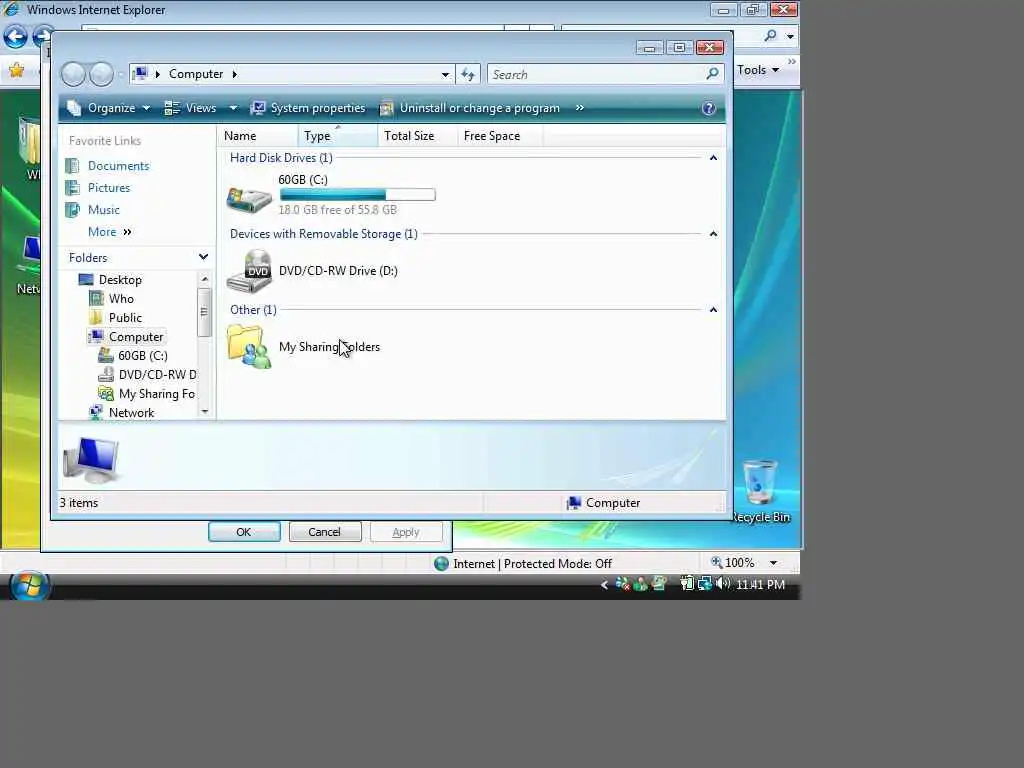Click the refresh arrows button beside address bar
Image resolution: width=1024 pixels, height=768 pixels.
(x=468, y=74)
